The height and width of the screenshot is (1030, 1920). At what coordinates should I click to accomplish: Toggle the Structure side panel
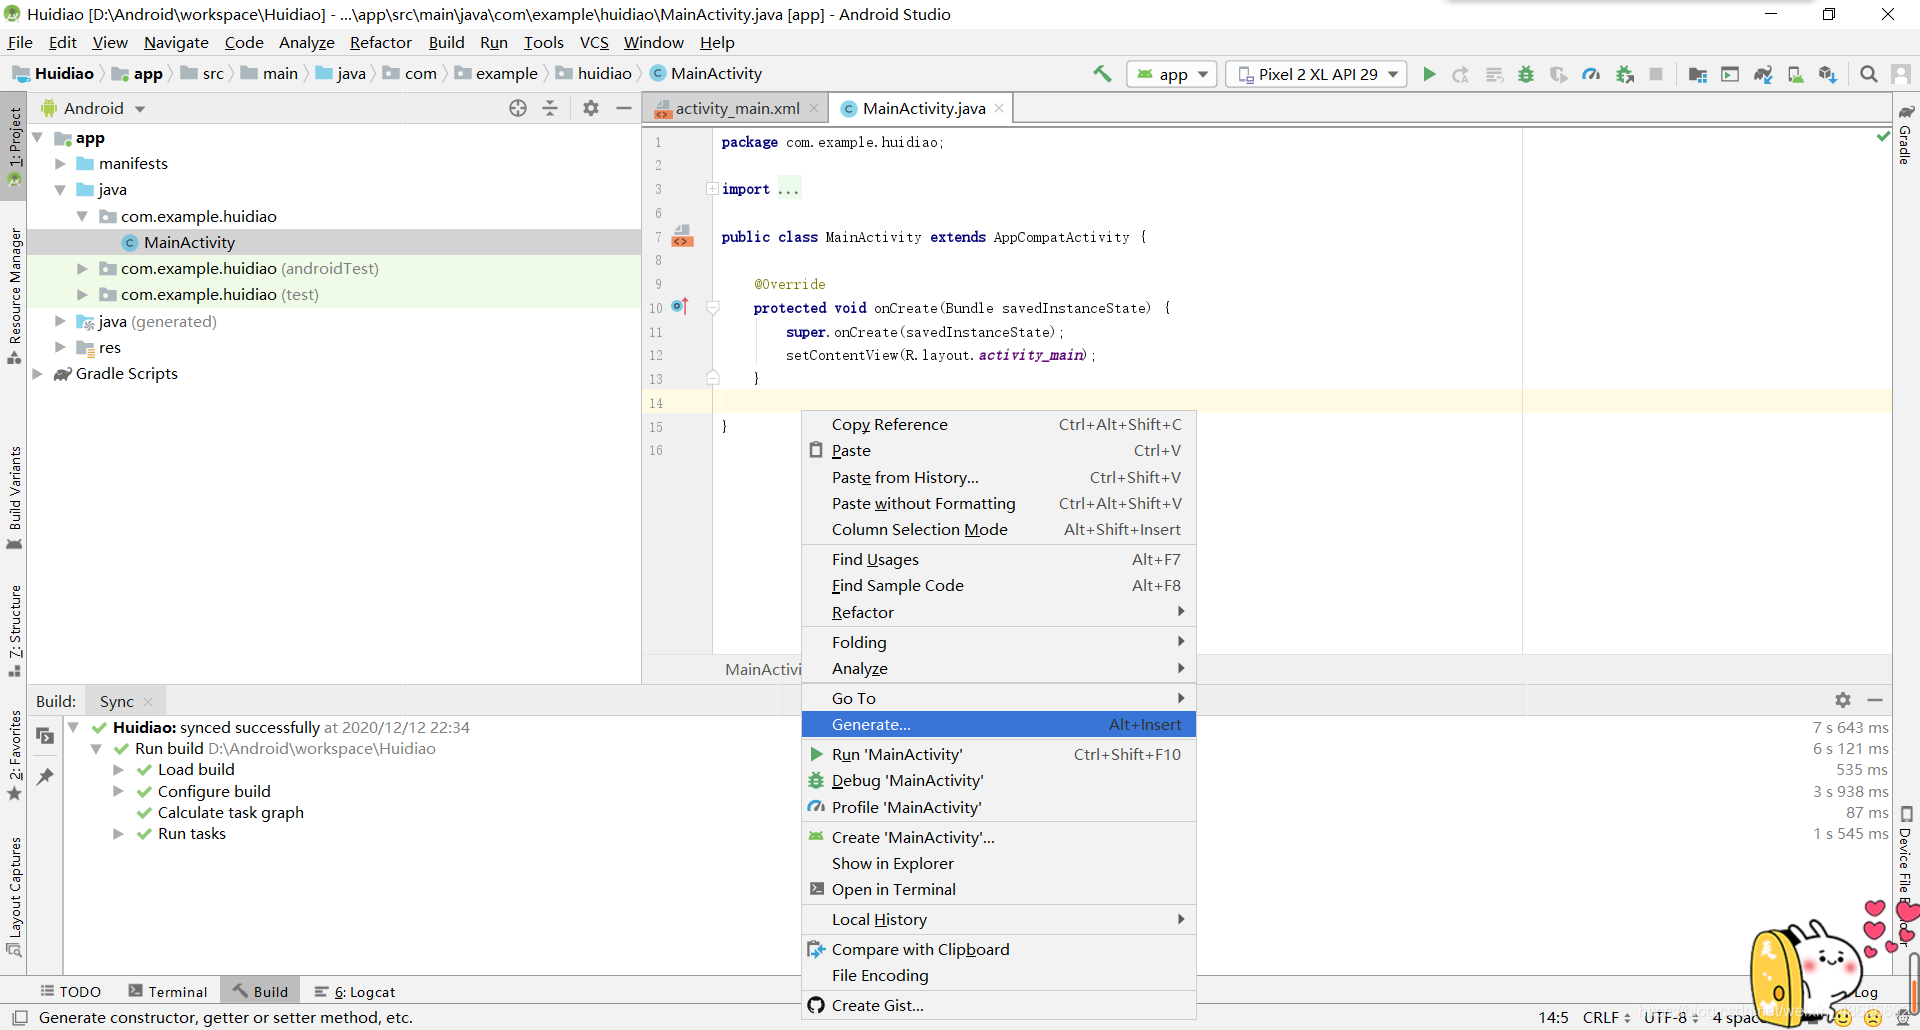[14, 630]
